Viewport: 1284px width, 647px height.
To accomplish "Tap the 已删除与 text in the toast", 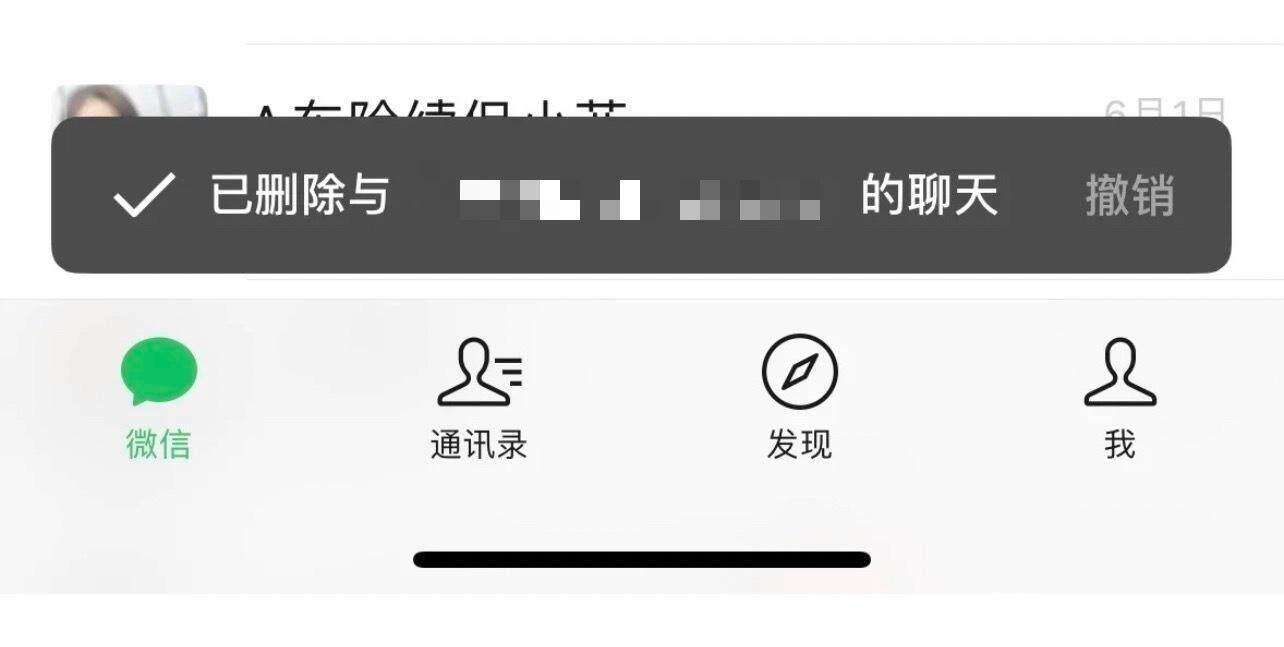I will click(299, 194).
